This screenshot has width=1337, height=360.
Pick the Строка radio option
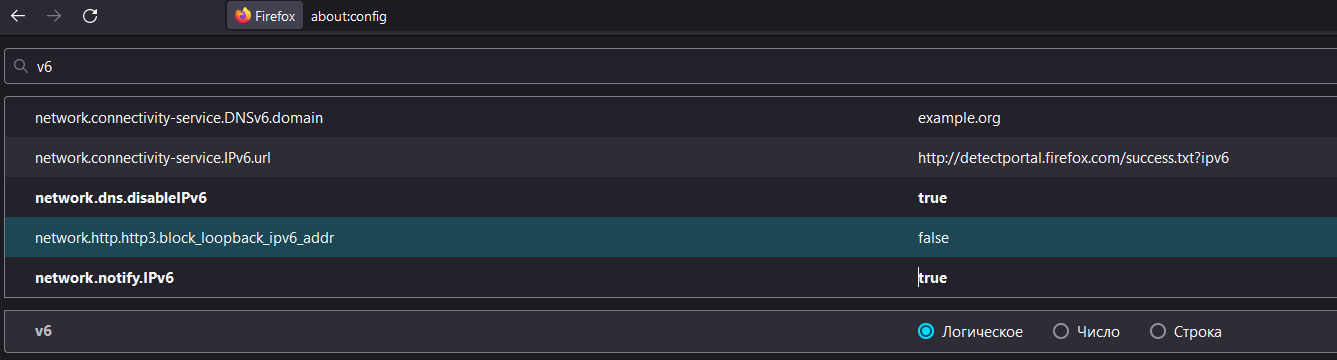pos(1158,331)
